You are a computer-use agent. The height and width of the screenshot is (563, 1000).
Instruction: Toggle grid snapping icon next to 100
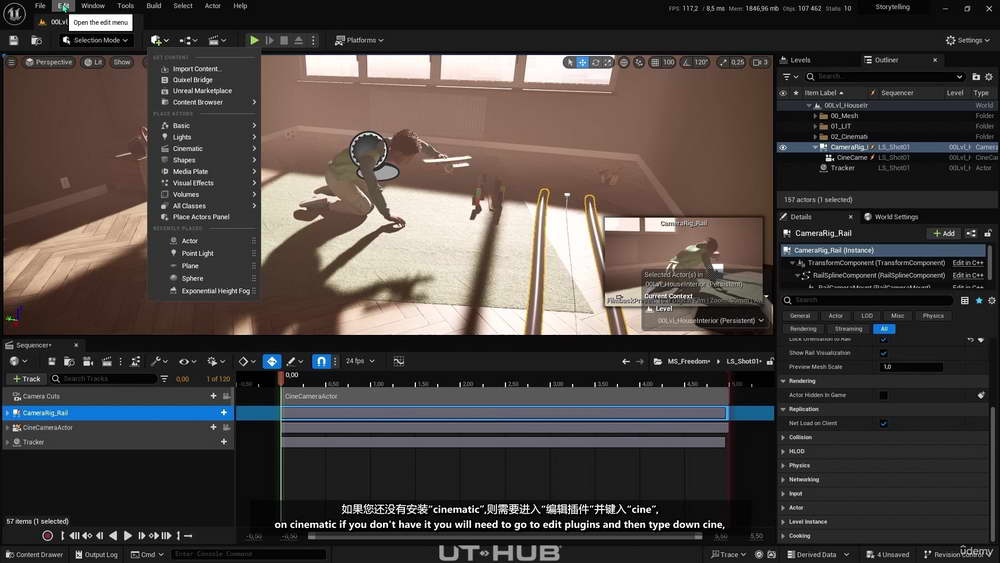point(655,62)
